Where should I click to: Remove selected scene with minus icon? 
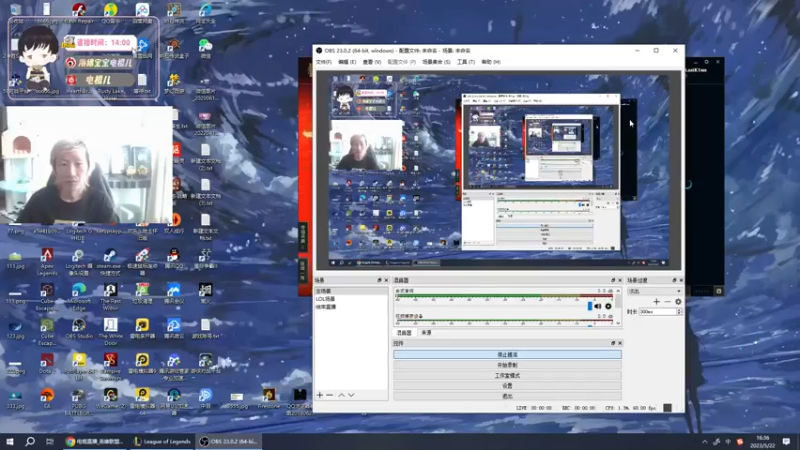click(x=330, y=395)
